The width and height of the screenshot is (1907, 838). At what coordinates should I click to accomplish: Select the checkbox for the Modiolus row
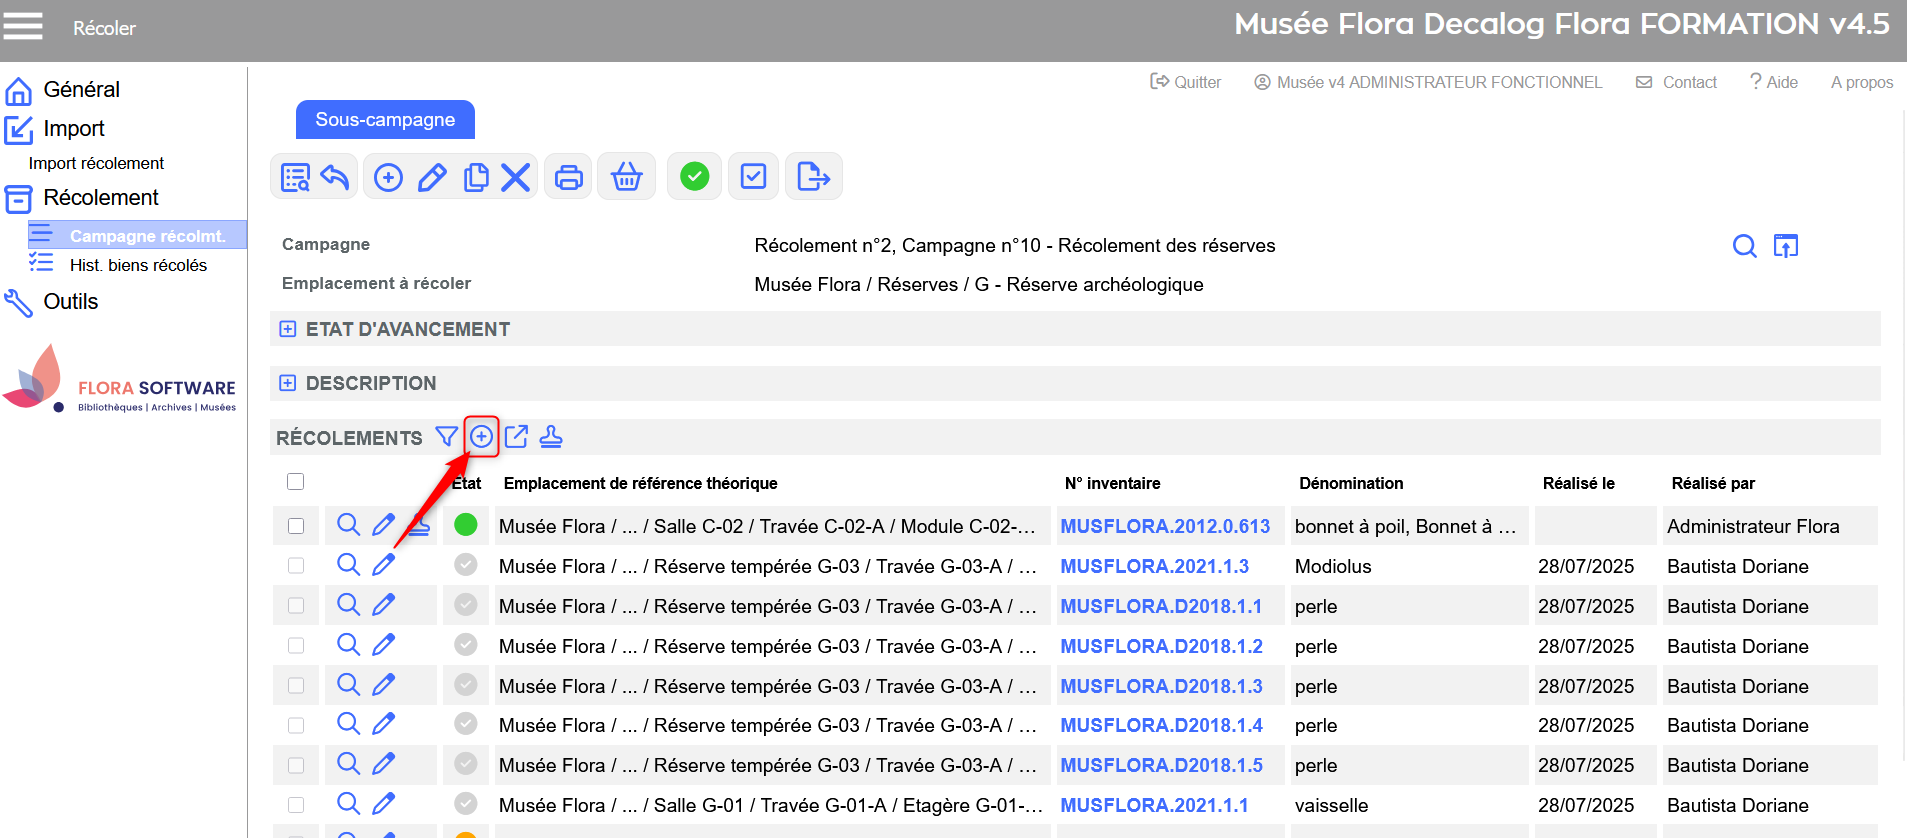tap(296, 566)
